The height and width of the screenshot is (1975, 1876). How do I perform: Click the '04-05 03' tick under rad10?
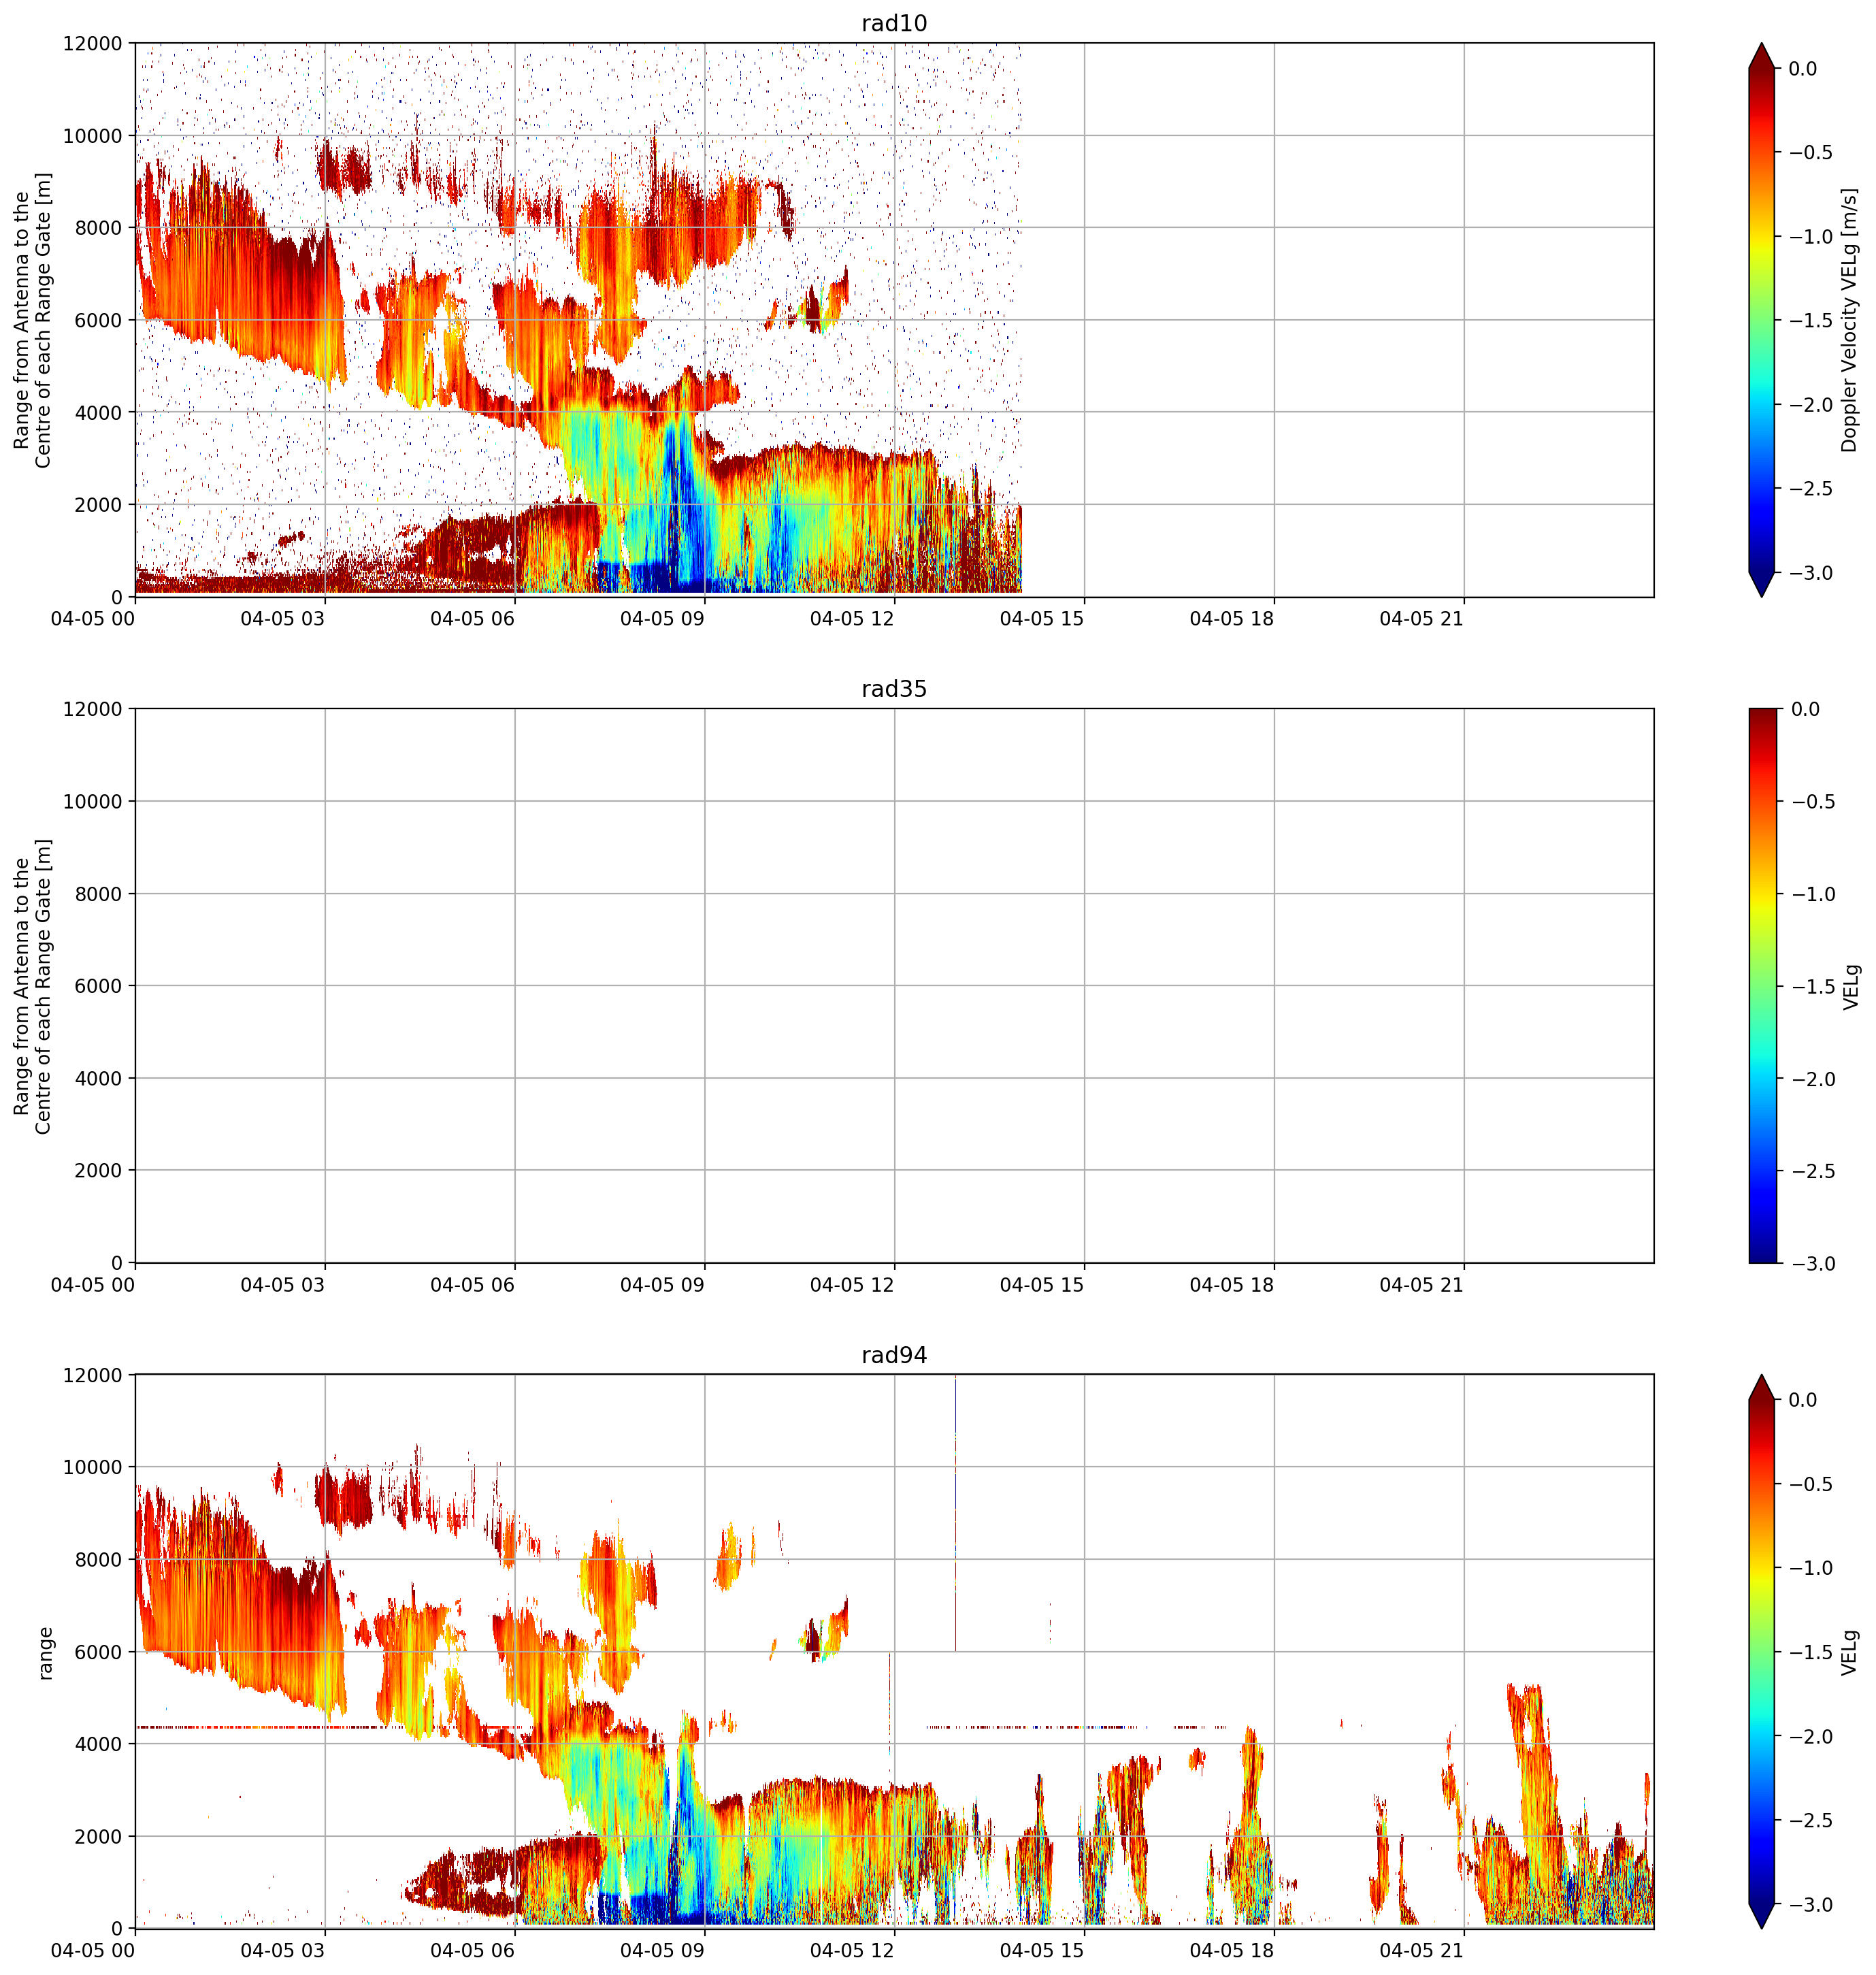[283, 619]
